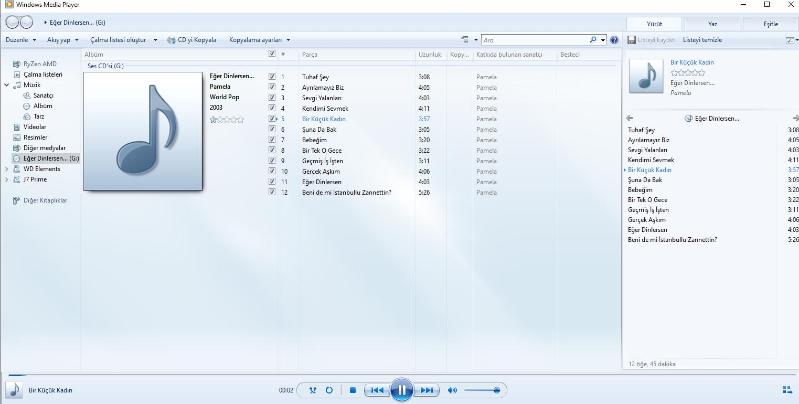Uncheck the select-all column header checkbox

[272, 53]
